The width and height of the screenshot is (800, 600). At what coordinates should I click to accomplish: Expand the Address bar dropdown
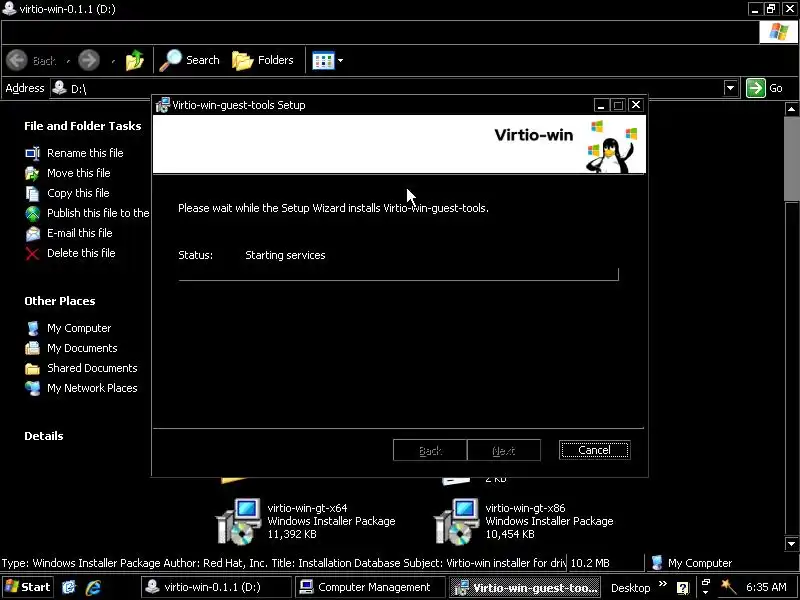click(x=731, y=88)
